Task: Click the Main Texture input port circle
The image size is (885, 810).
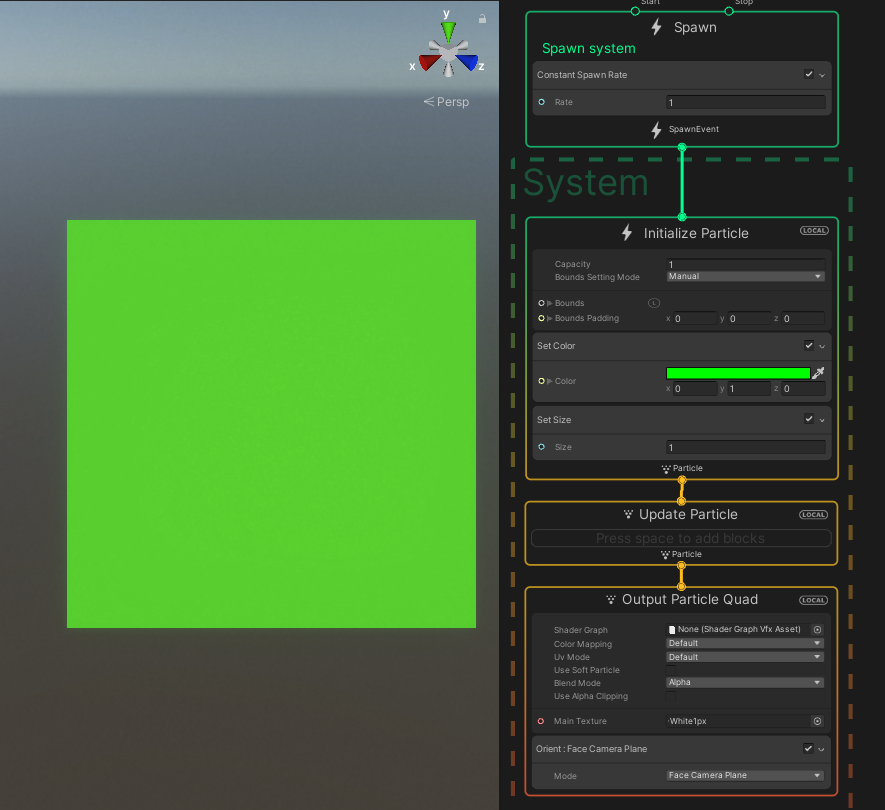Action: click(x=541, y=721)
